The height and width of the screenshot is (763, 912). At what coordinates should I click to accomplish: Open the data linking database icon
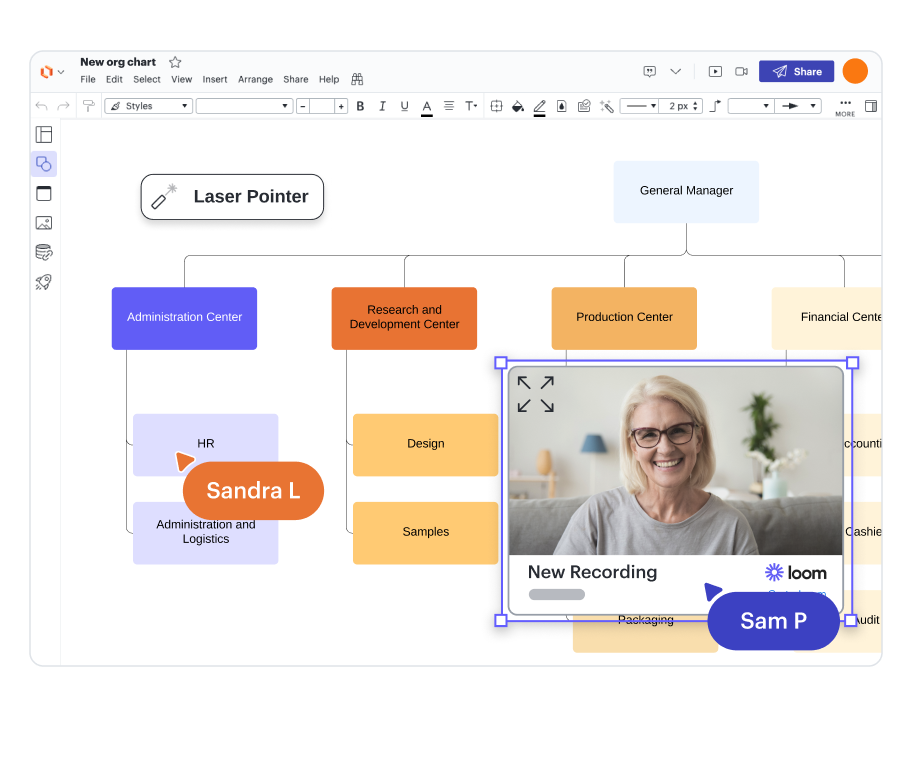[44, 252]
